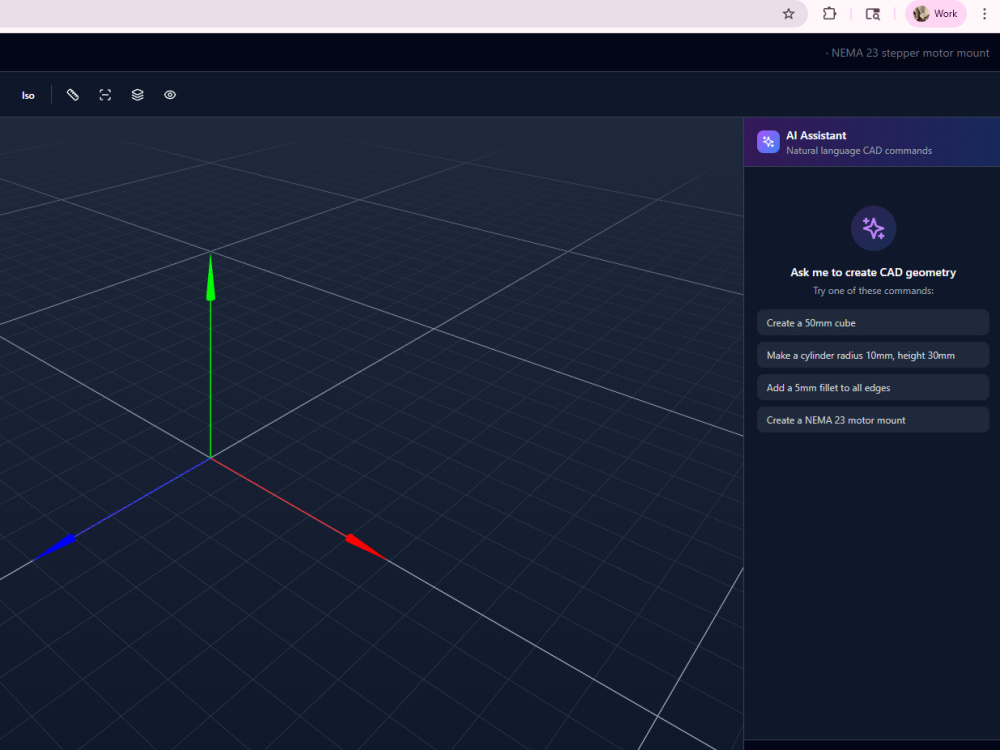The height and width of the screenshot is (750, 1000).
Task: Click the fit-to-view frame icon
Action: point(105,95)
